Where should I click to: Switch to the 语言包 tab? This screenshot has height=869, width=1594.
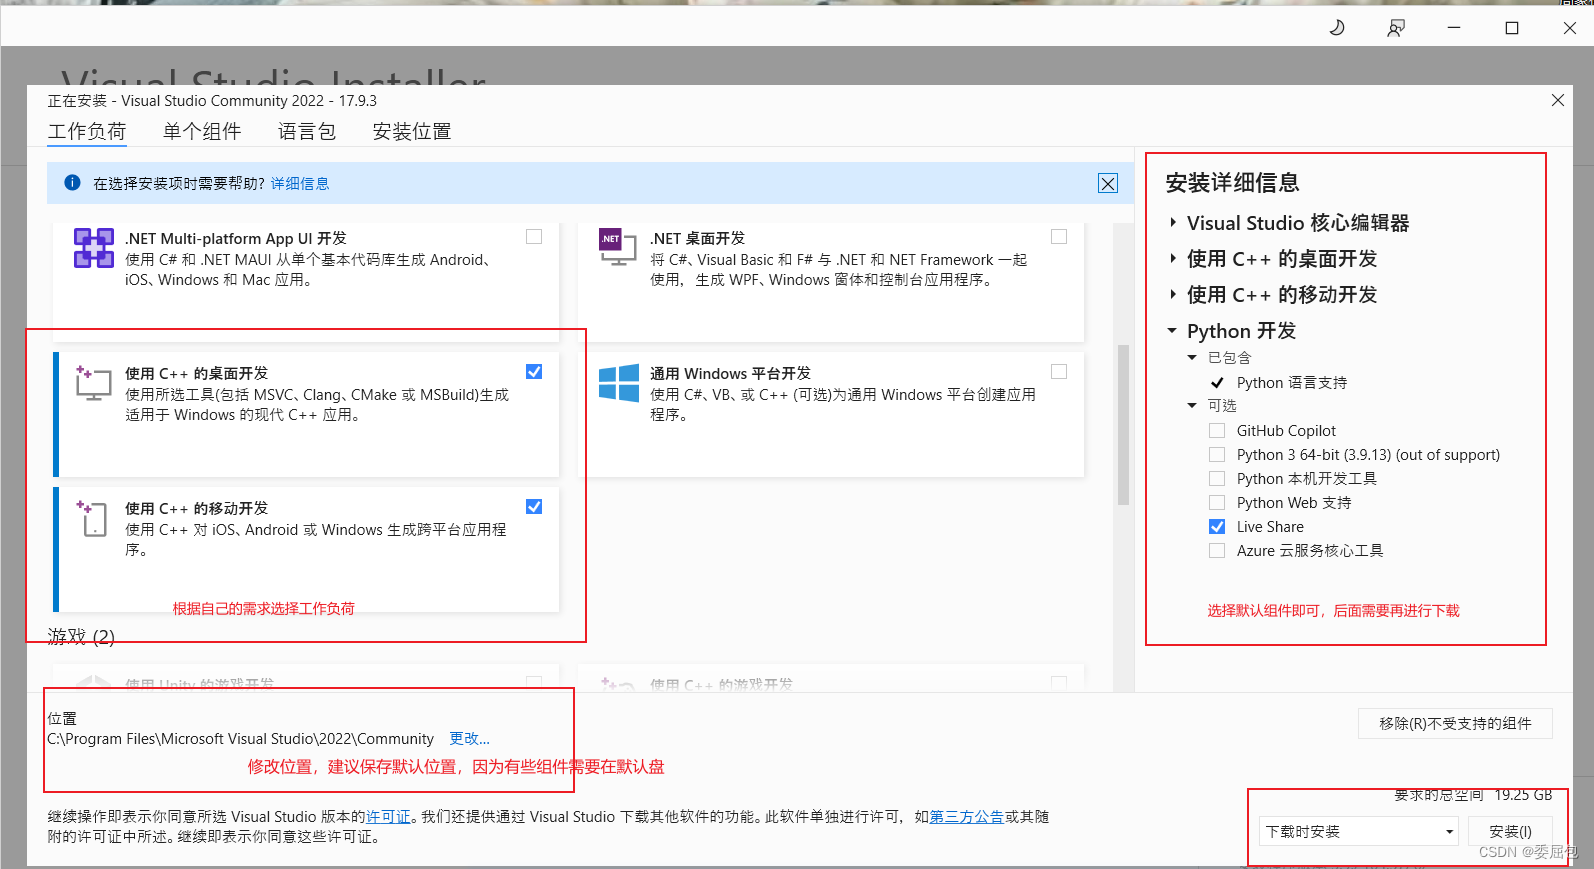307,132
